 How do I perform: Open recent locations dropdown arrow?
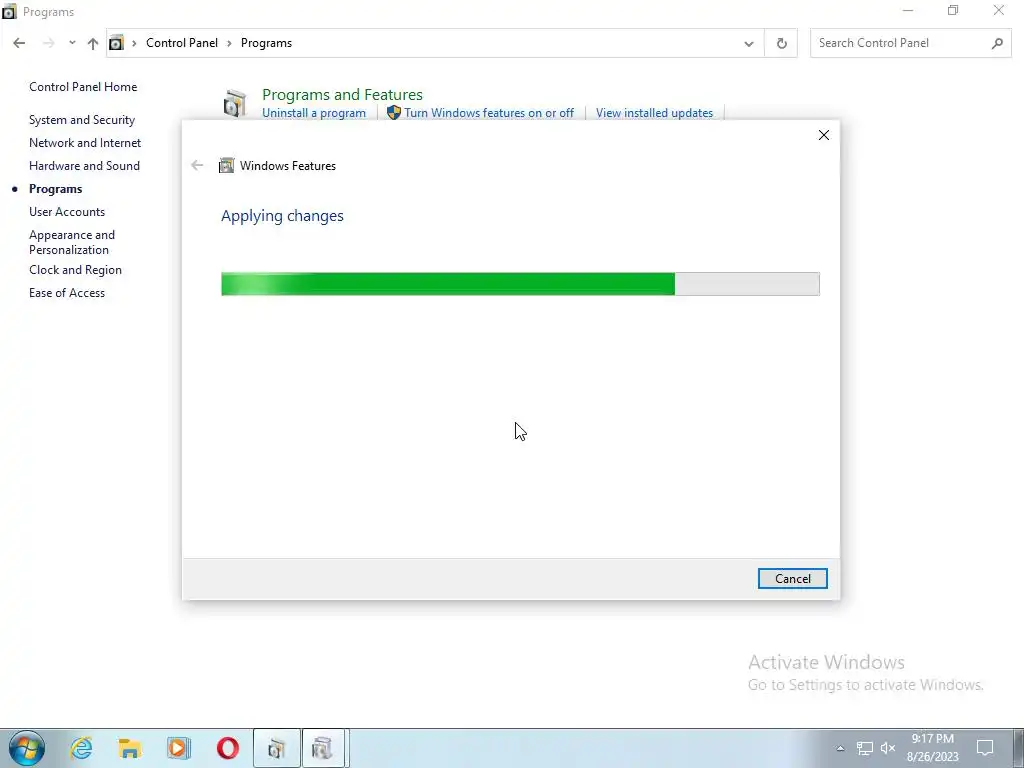point(72,43)
